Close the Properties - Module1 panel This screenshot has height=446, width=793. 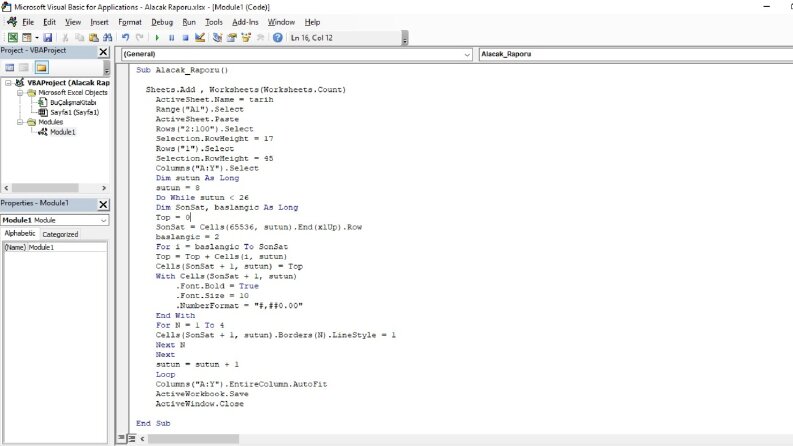(103, 204)
